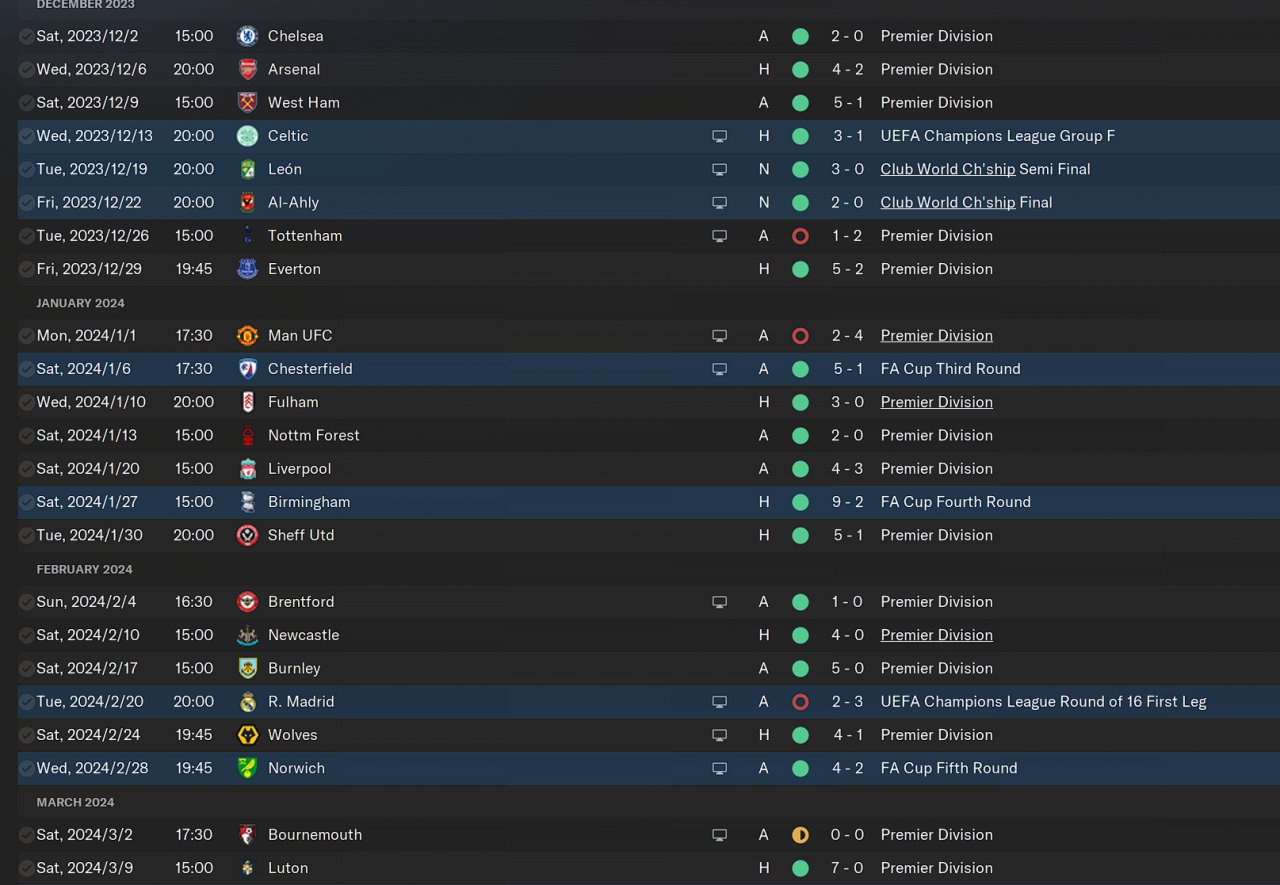Click the R. Madrid club crest
The height and width of the screenshot is (885, 1280).
coord(247,702)
